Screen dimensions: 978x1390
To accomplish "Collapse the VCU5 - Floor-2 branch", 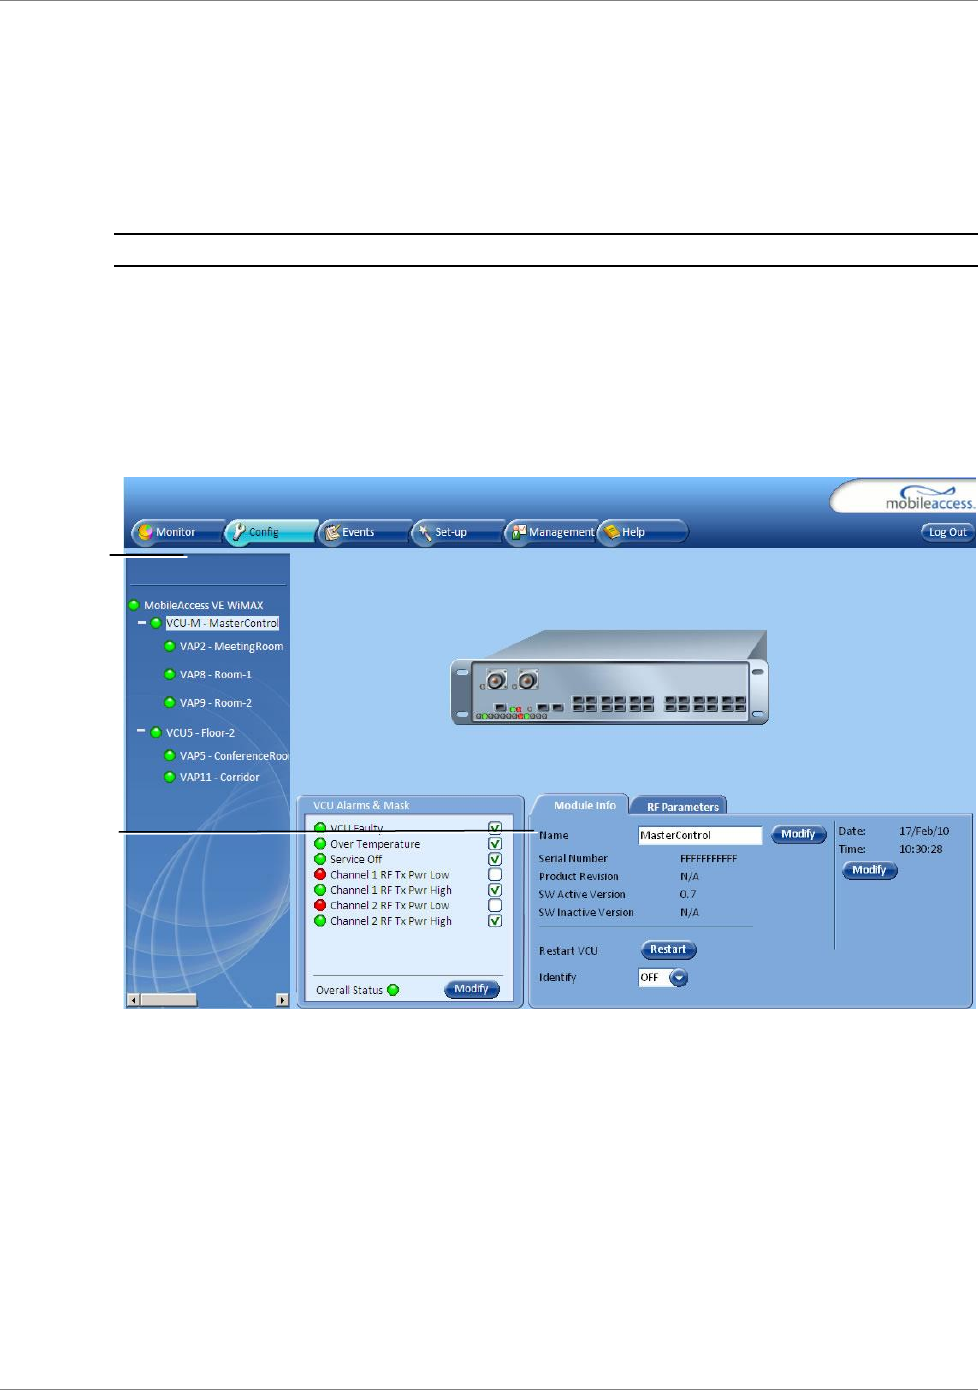I will tap(141, 732).
